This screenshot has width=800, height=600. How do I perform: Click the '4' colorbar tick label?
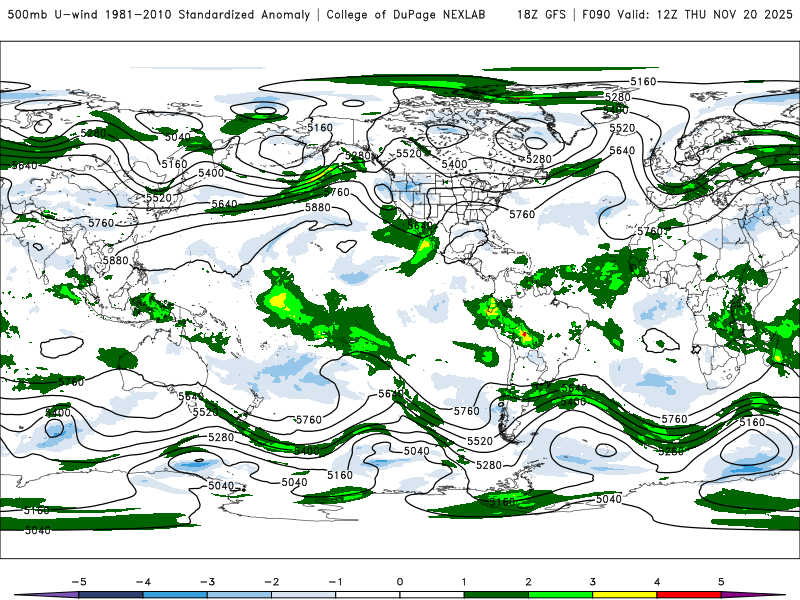tap(657, 582)
